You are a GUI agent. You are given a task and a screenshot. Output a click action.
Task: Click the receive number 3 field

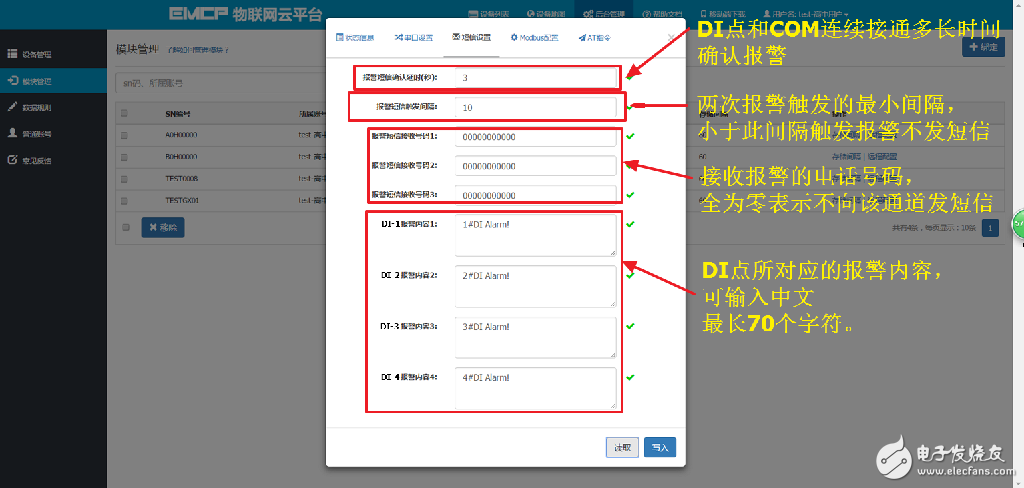536,194
